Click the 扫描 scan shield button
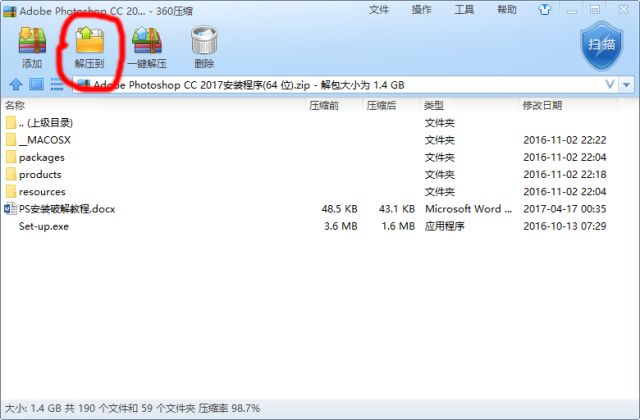Screen dimensions: 640x420 coord(602,46)
